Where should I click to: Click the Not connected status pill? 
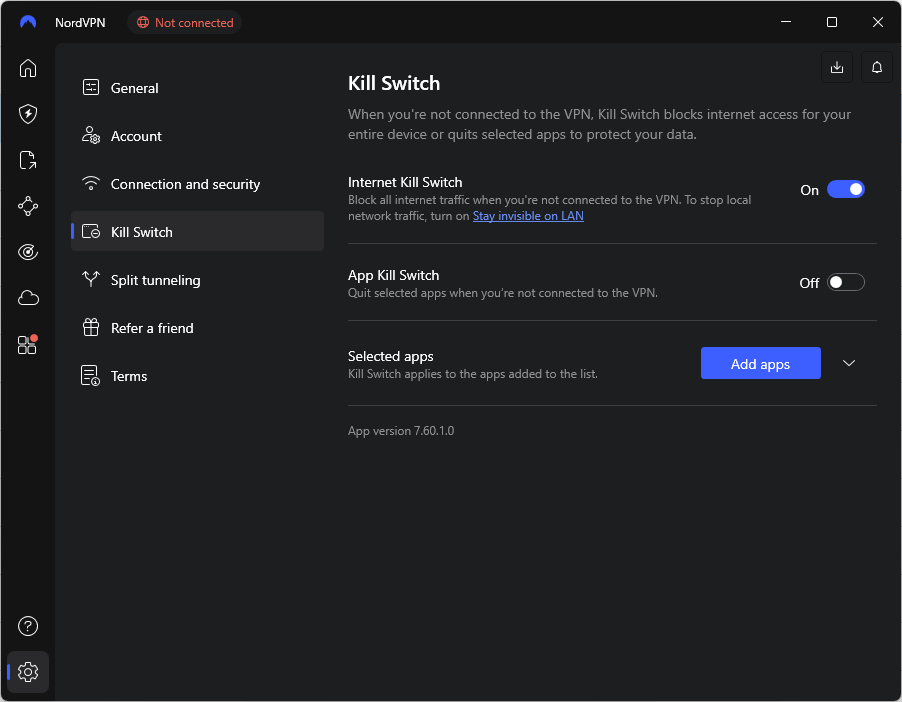point(185,22)
